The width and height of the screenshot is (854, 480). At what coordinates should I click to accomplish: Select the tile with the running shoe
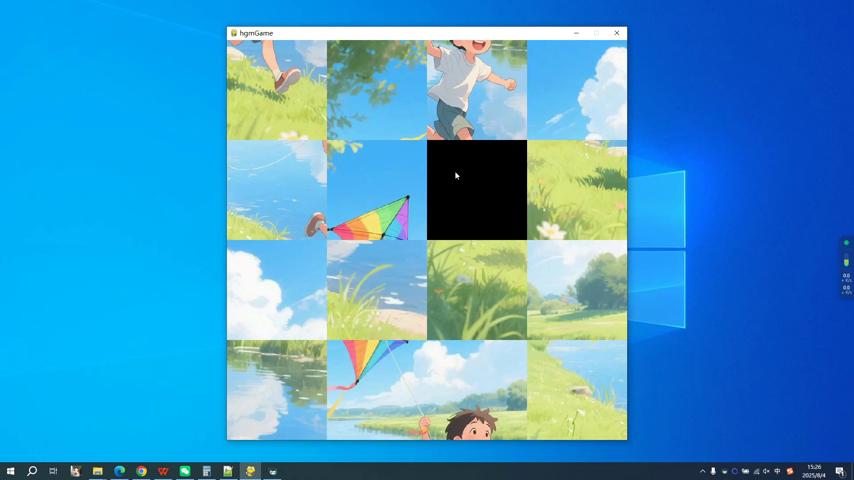[277, 90]
